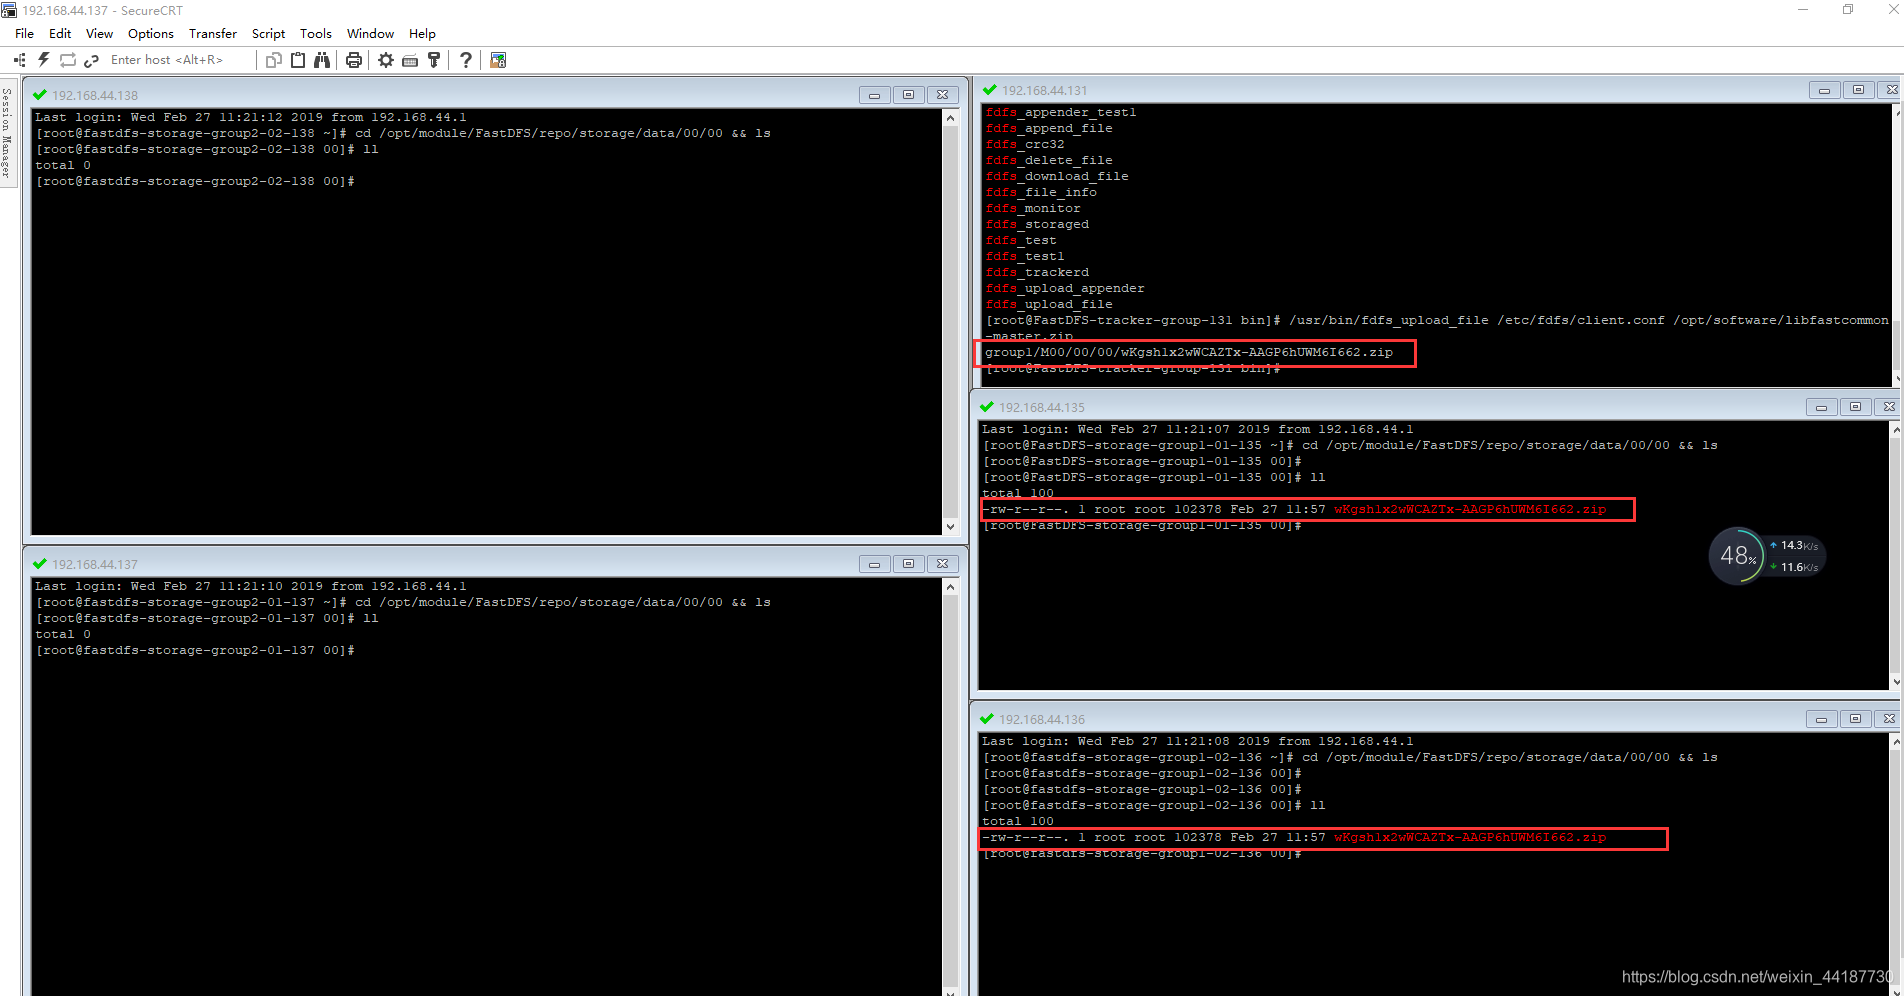The image size is (1904, 996).
Task: Click green checkmark of session 192.168.44.136
Action: click(x=987, y=719)
